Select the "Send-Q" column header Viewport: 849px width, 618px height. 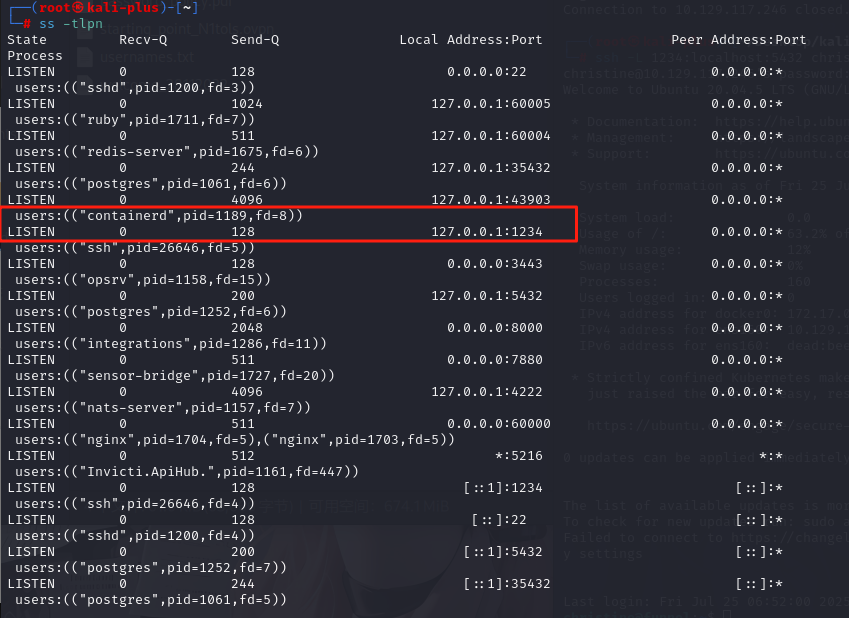255,40
